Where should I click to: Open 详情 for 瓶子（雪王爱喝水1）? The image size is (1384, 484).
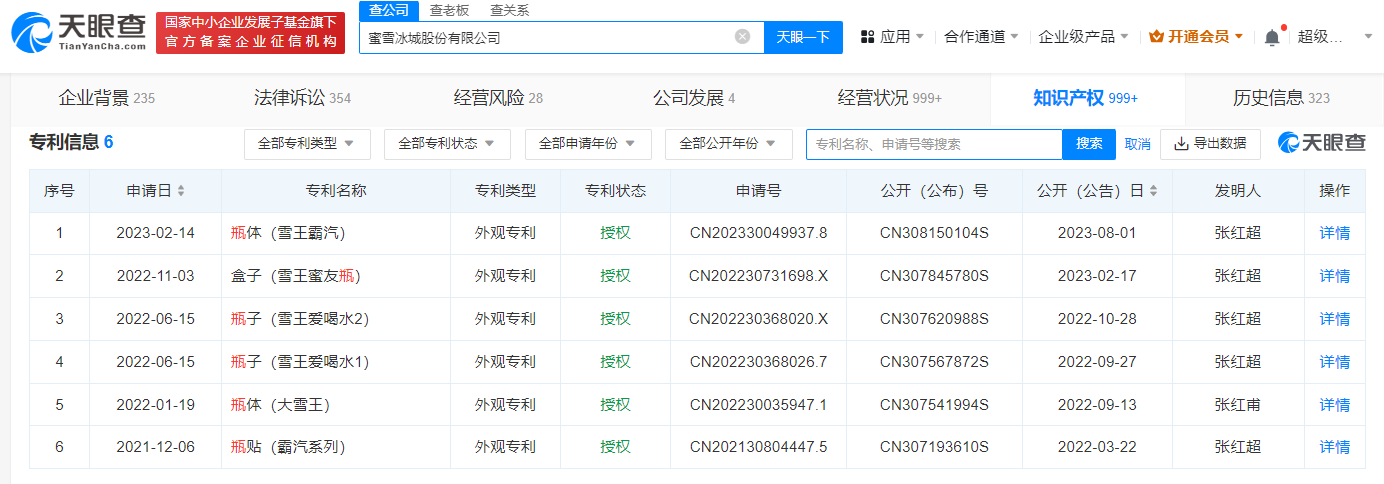click(x=1335, y=361)
